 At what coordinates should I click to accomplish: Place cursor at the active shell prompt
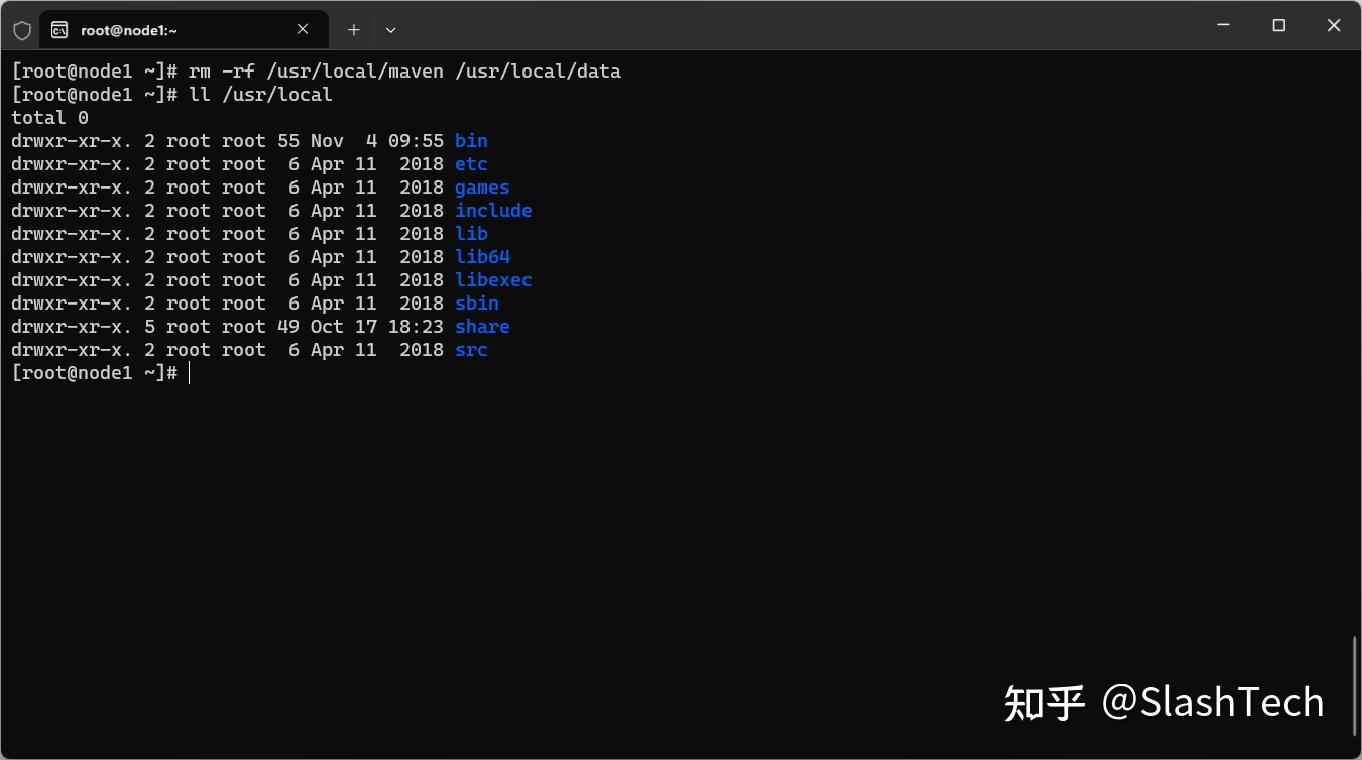(x=190, y=372)
